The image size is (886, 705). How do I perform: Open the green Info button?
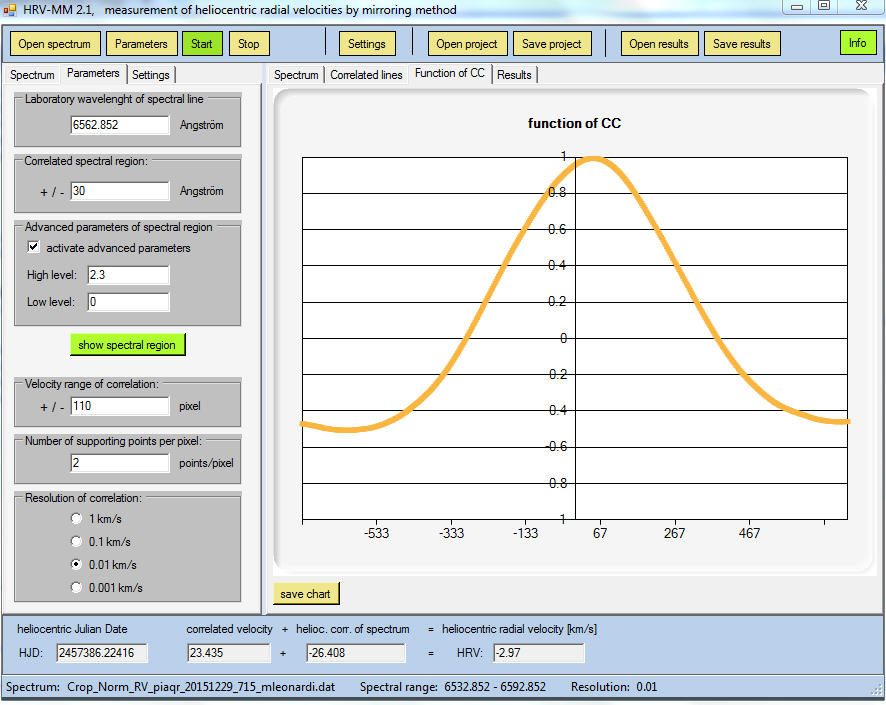pos(857,43)
